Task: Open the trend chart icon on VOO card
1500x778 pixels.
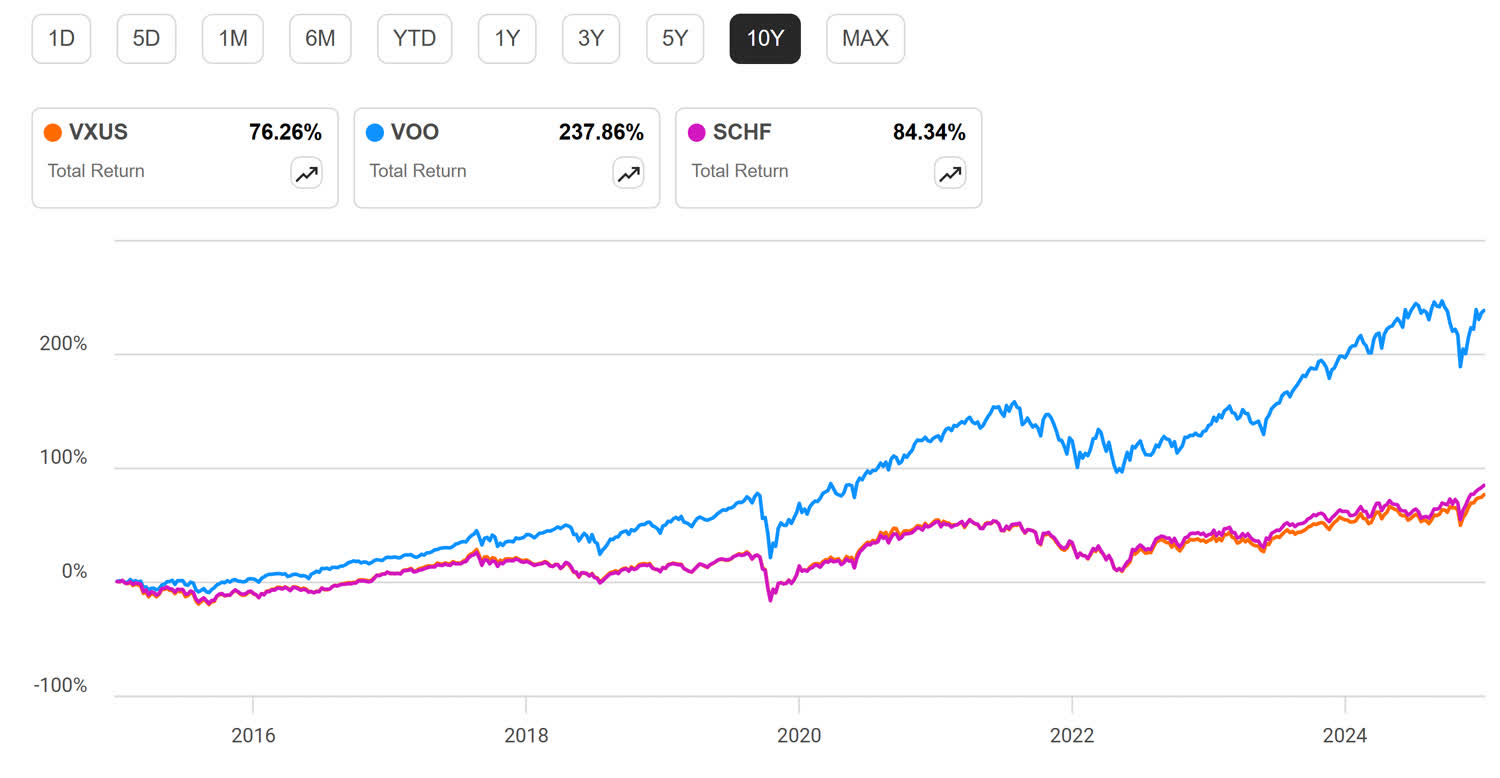Action: click(628, 173)
